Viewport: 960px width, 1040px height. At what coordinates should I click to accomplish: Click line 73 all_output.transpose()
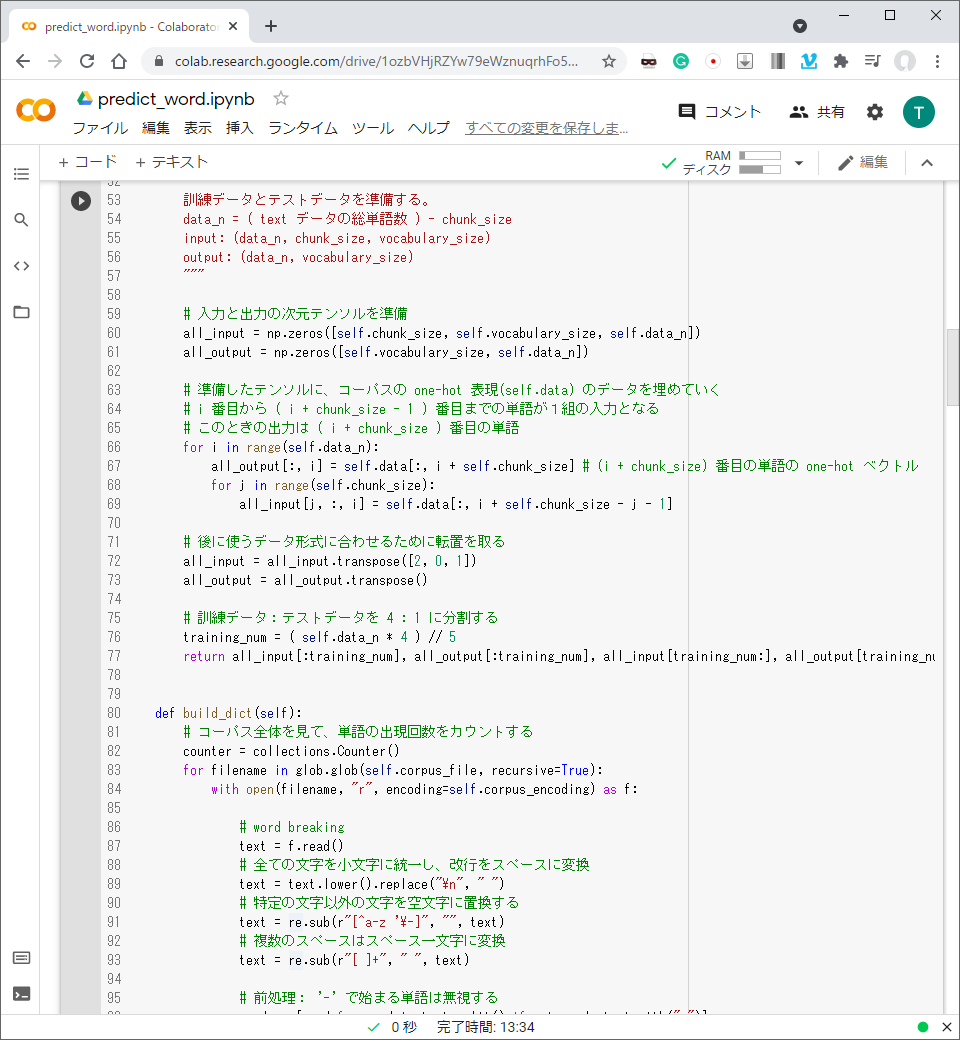[305, 580]
